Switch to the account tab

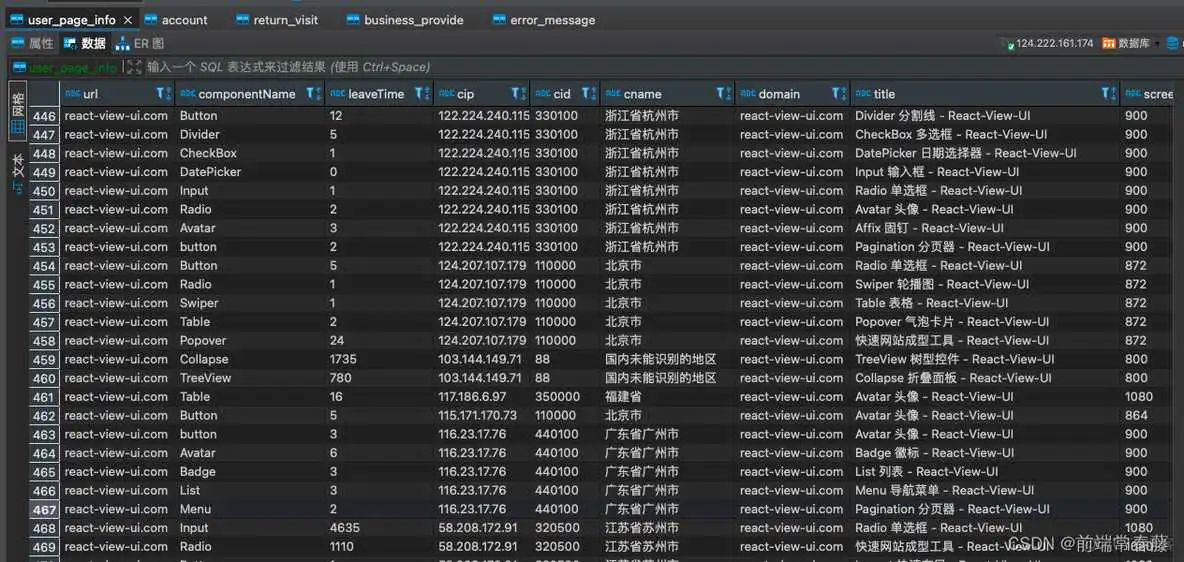pyautogui.click(x=176, y=20)
